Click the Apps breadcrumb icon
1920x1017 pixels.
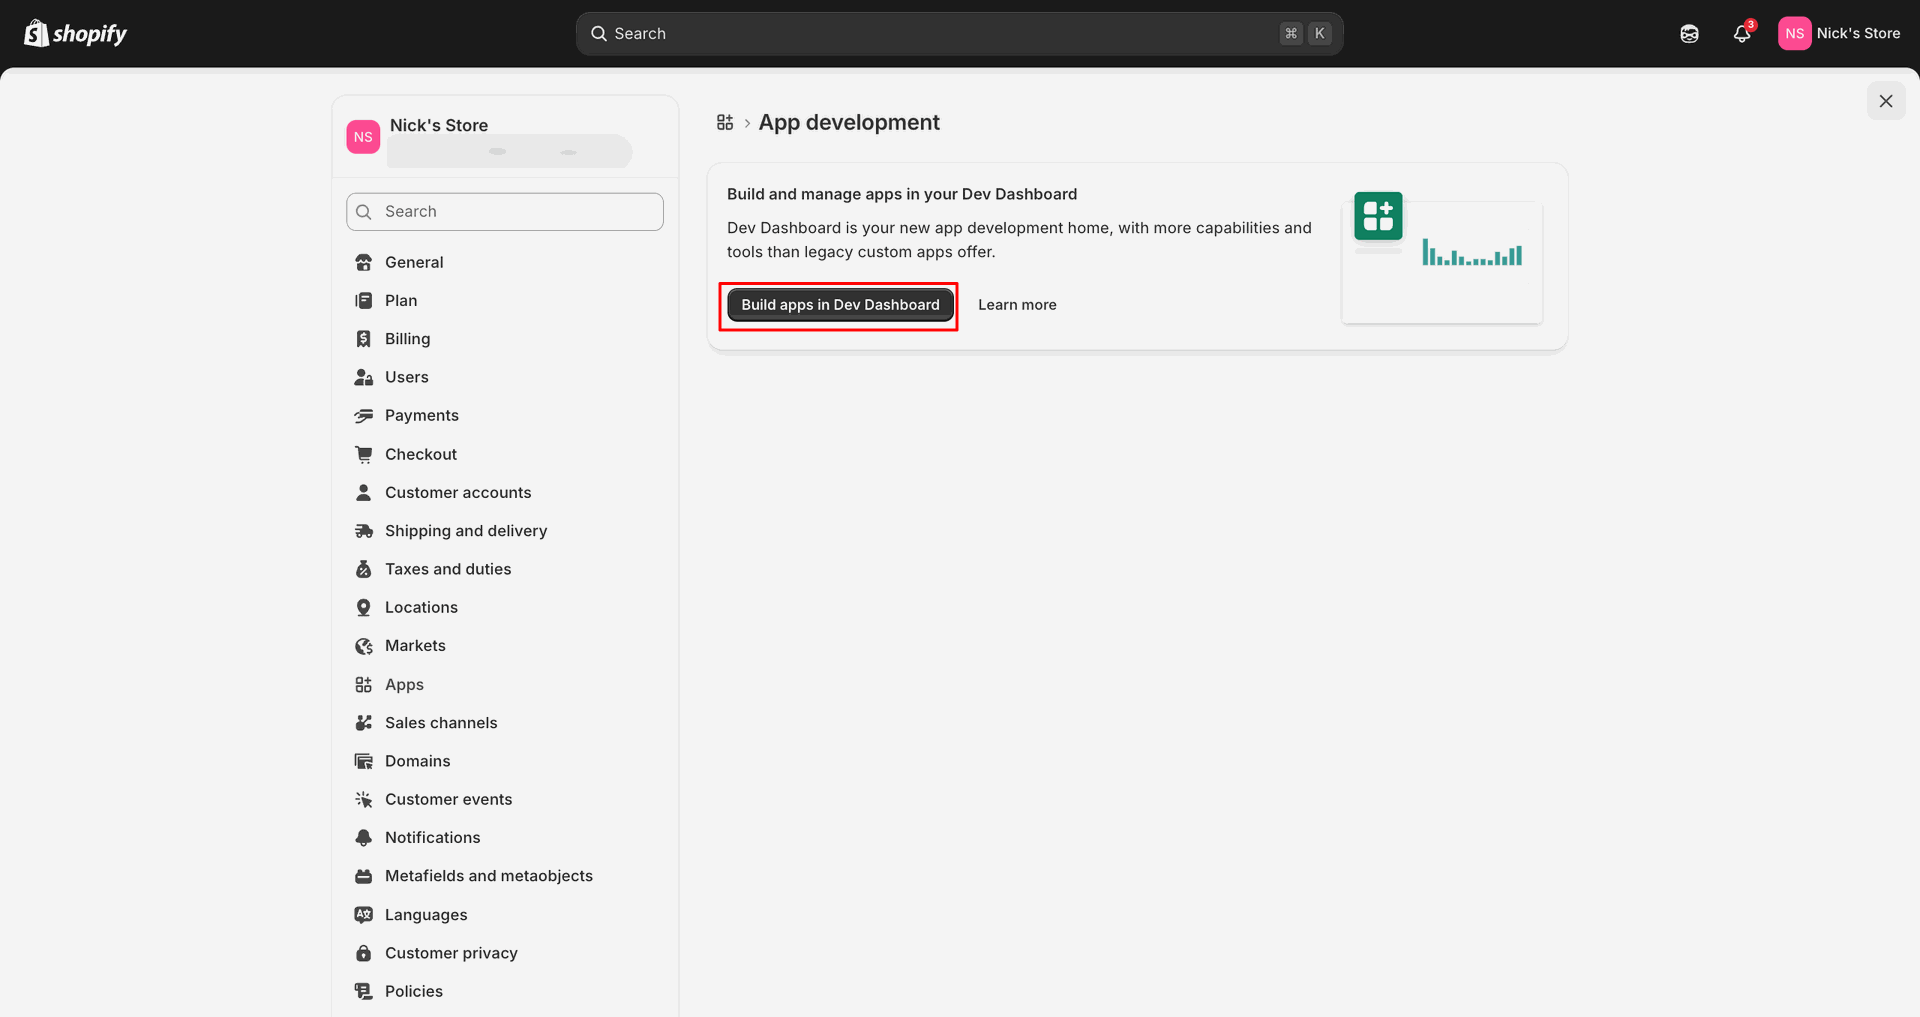coord(725,122)
